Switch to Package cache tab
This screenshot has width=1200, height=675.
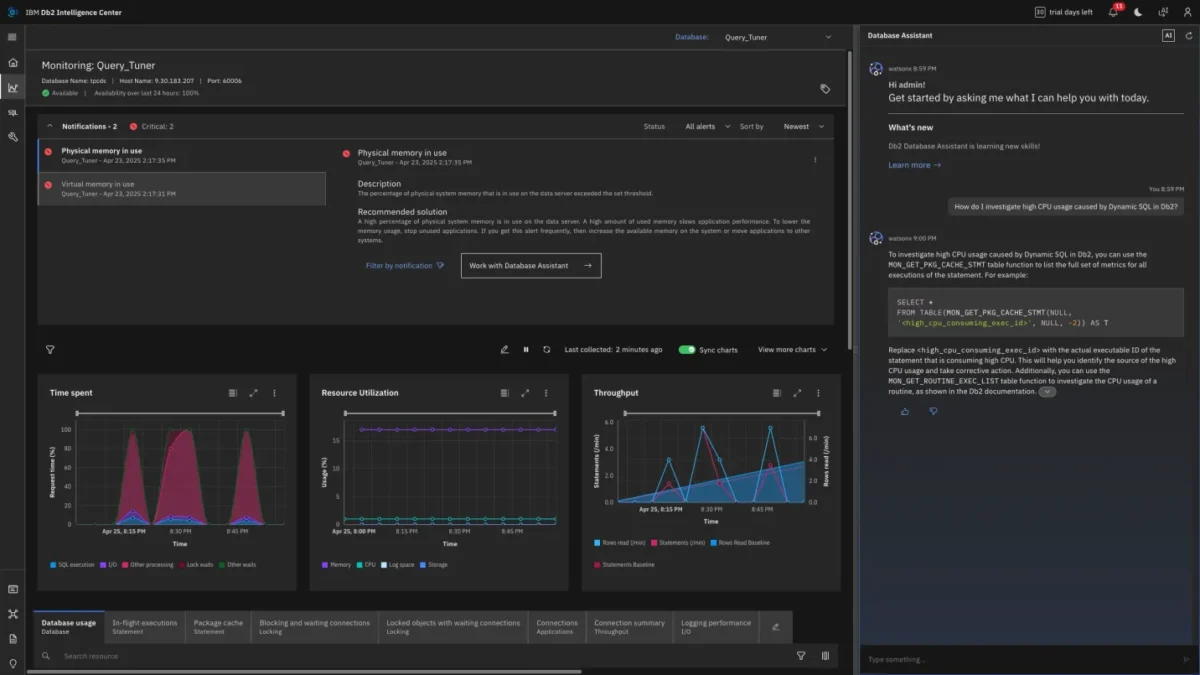coord(218,627)
